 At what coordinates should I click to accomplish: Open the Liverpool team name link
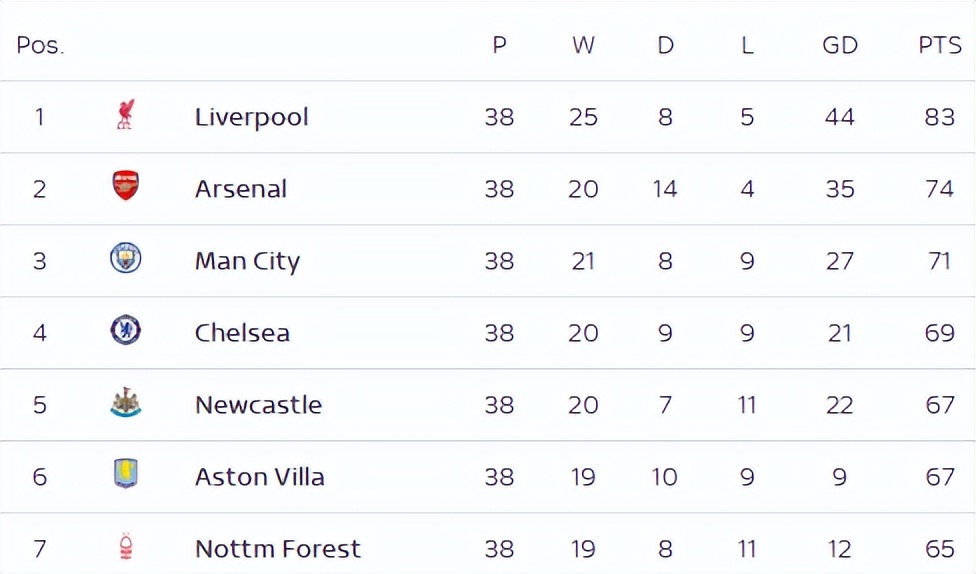[x=251, y=117]
